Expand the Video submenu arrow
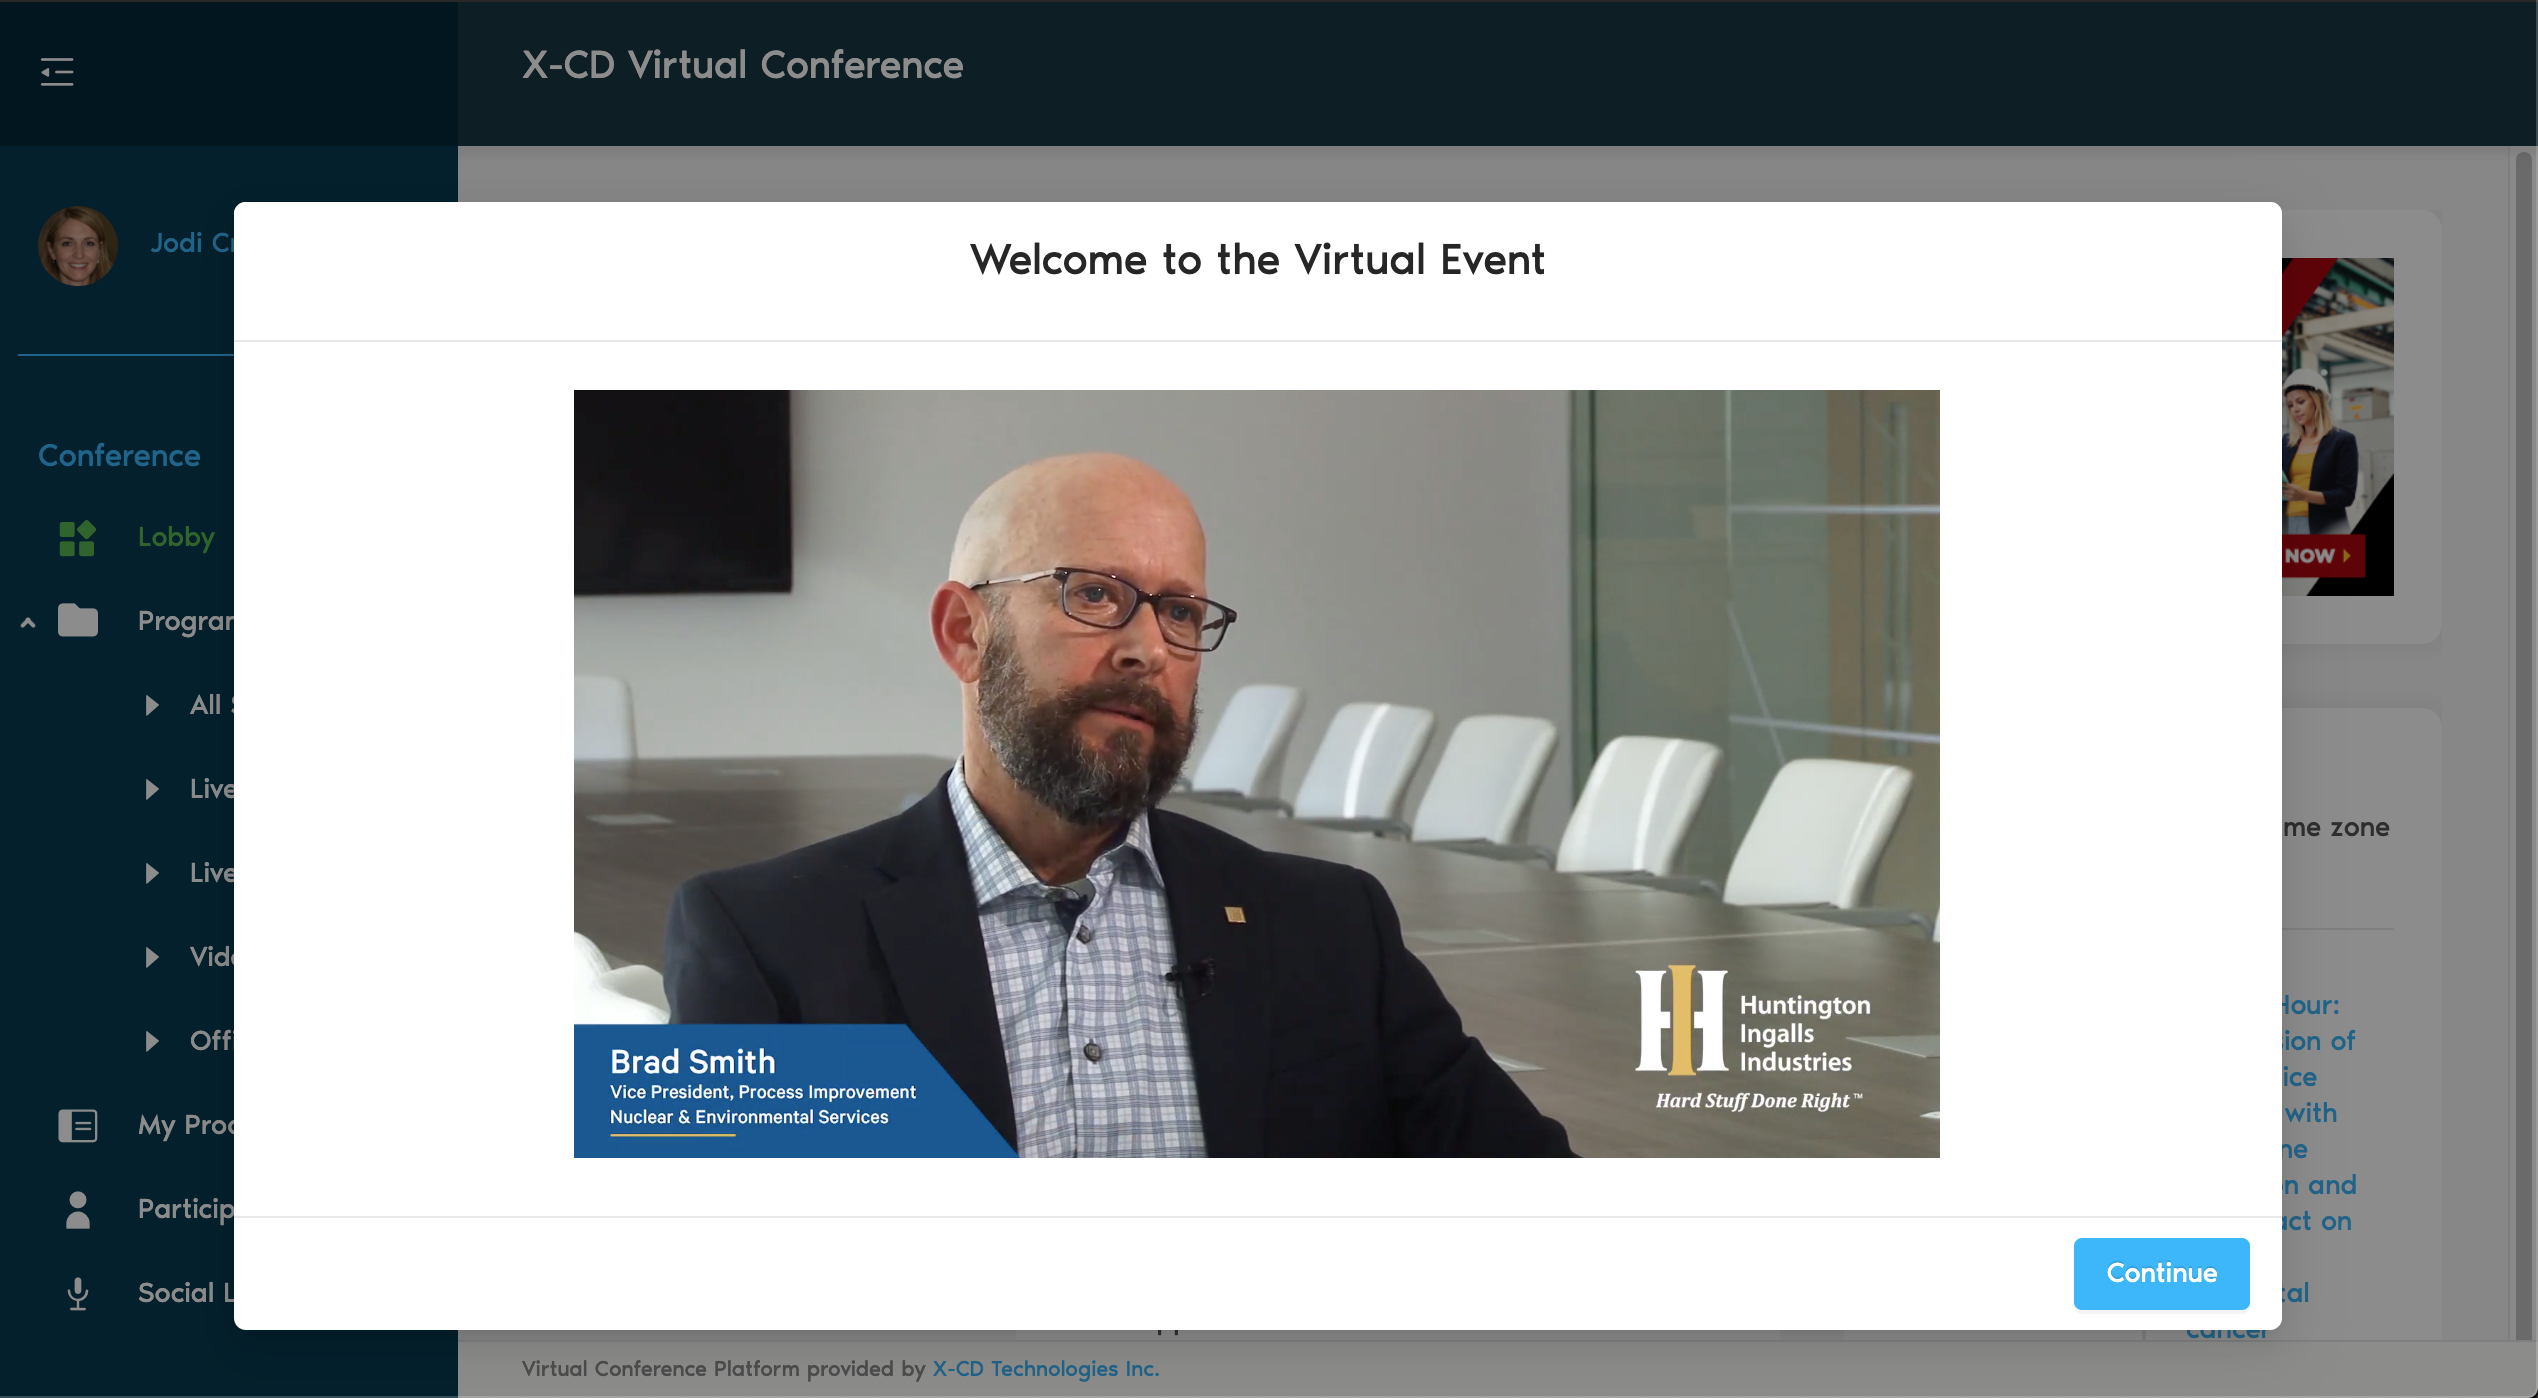Screen dimensions: 2538x1398 152,957
